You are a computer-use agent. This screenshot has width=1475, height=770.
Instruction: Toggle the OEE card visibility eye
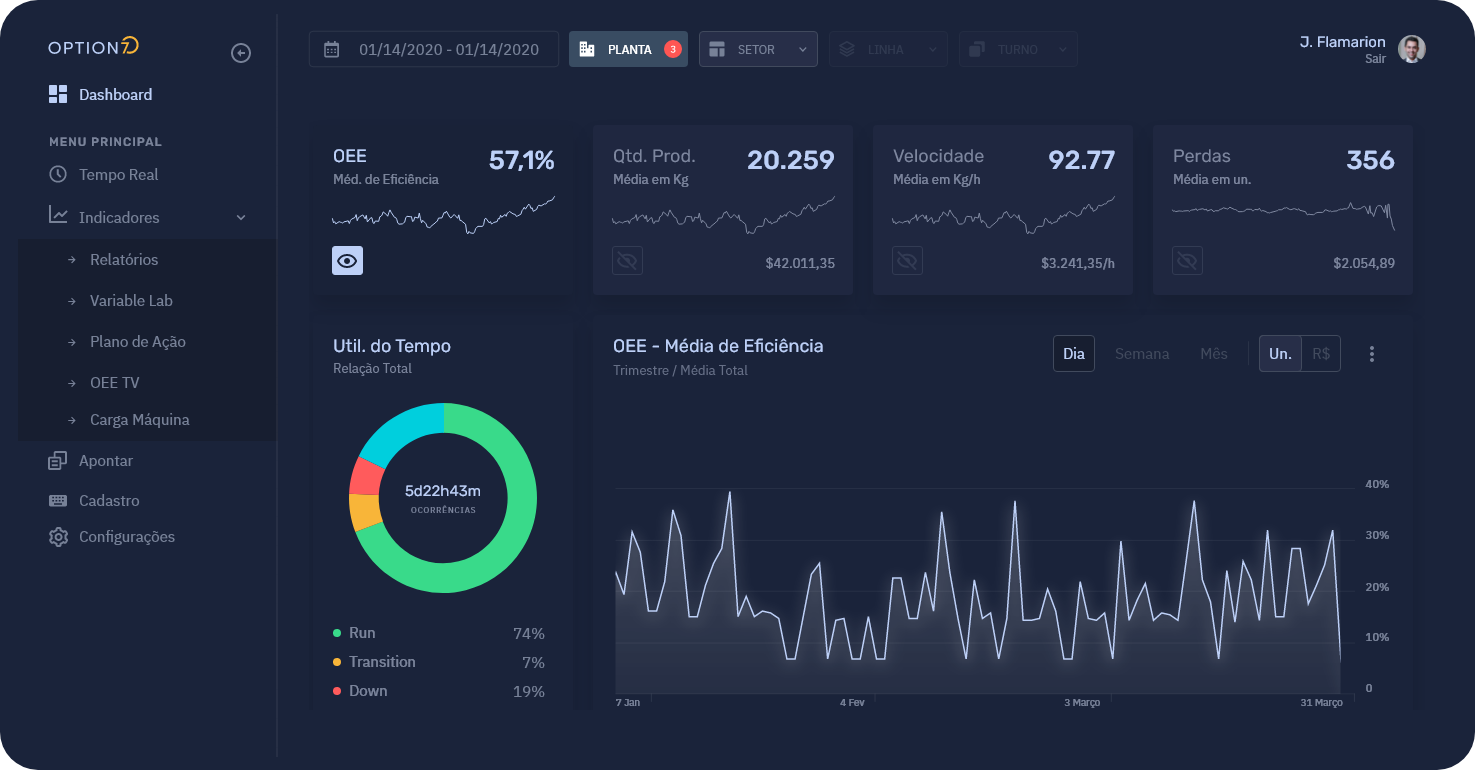click(347, 260)
